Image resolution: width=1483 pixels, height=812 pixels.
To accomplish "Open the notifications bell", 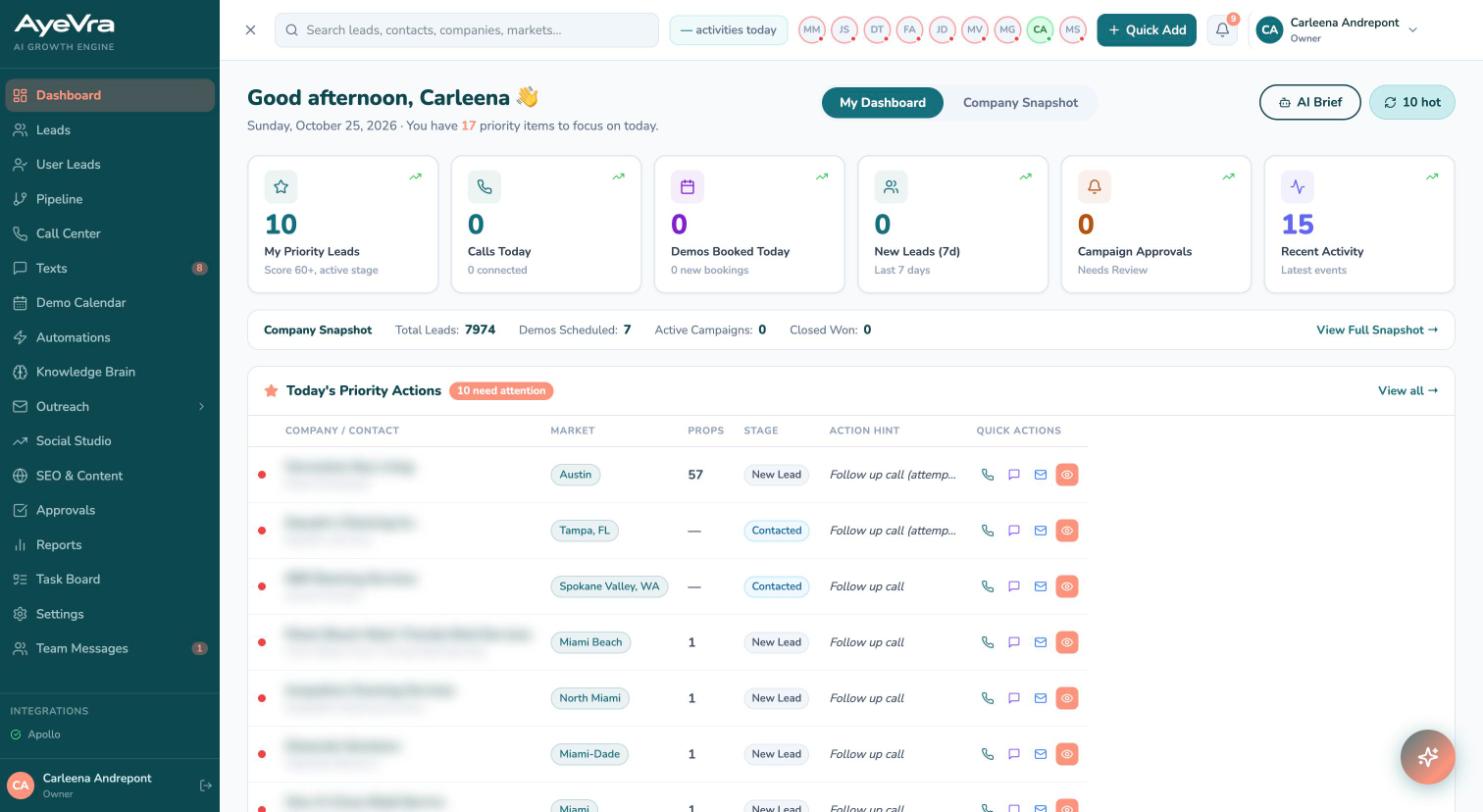I will 1222,30.
